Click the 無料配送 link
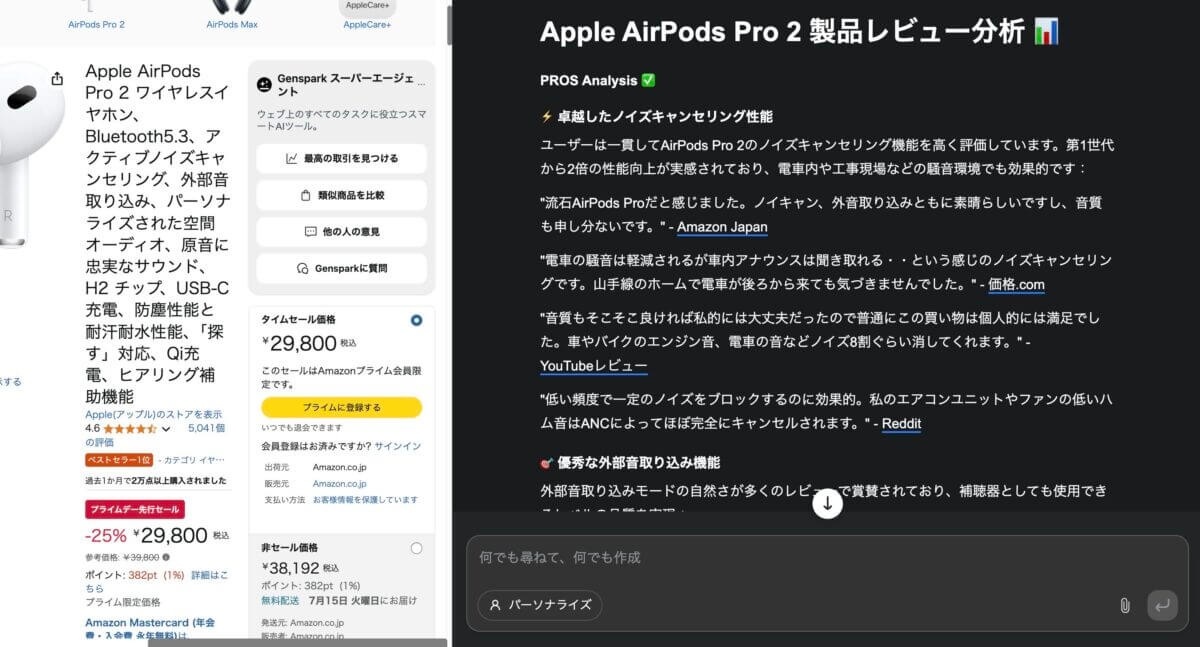Image resolution: width=1200 pixels, height=647 pixels. (x=280, y=600)
